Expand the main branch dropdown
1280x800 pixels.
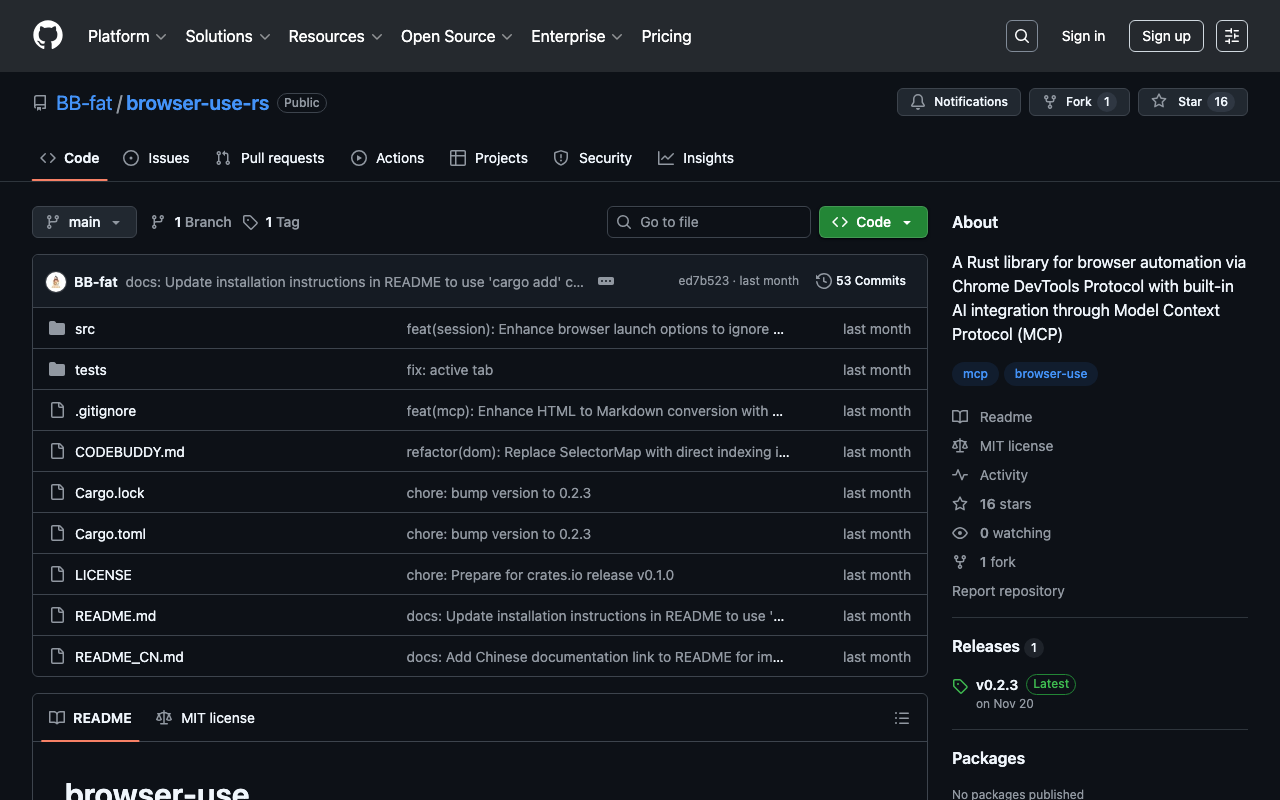click(x=84, y=222)
